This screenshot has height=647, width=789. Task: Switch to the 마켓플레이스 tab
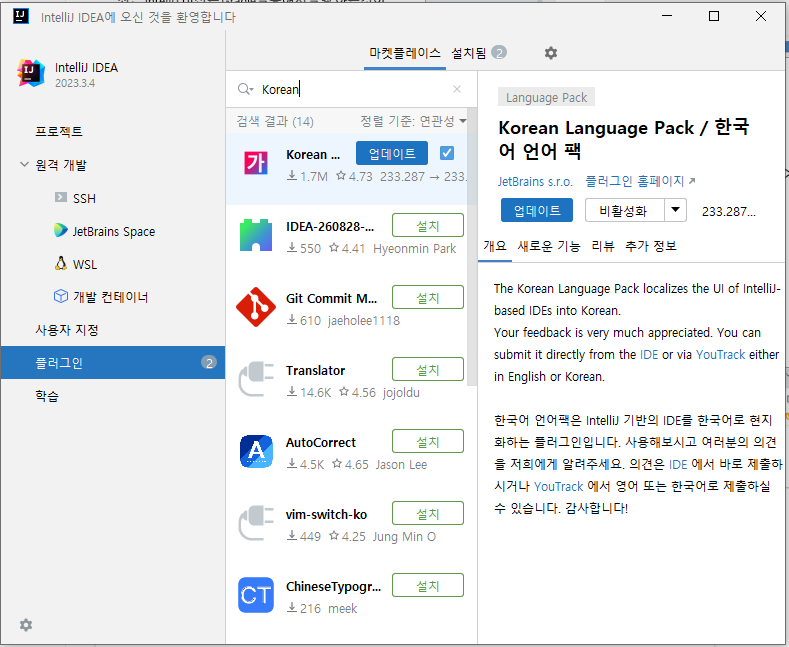[x=405, y=53]
